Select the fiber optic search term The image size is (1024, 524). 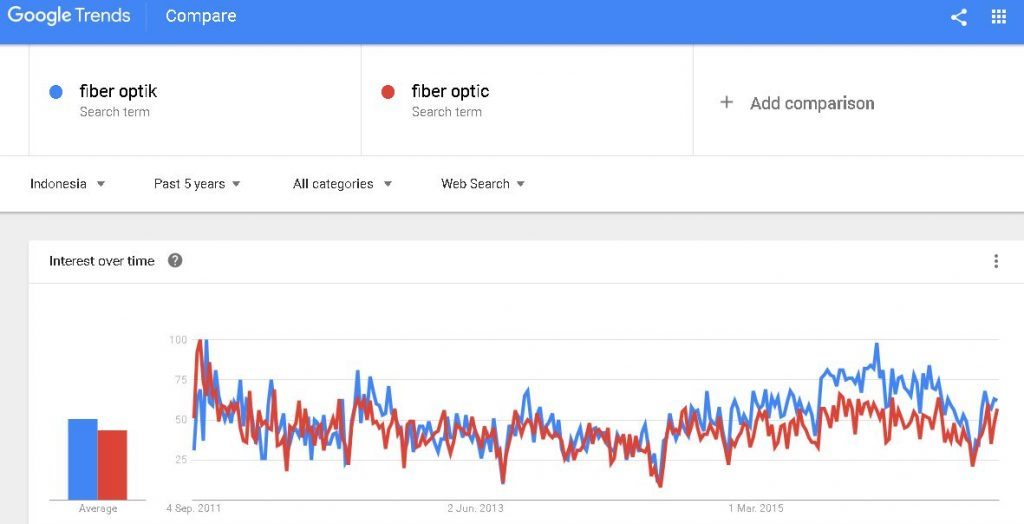450,92
